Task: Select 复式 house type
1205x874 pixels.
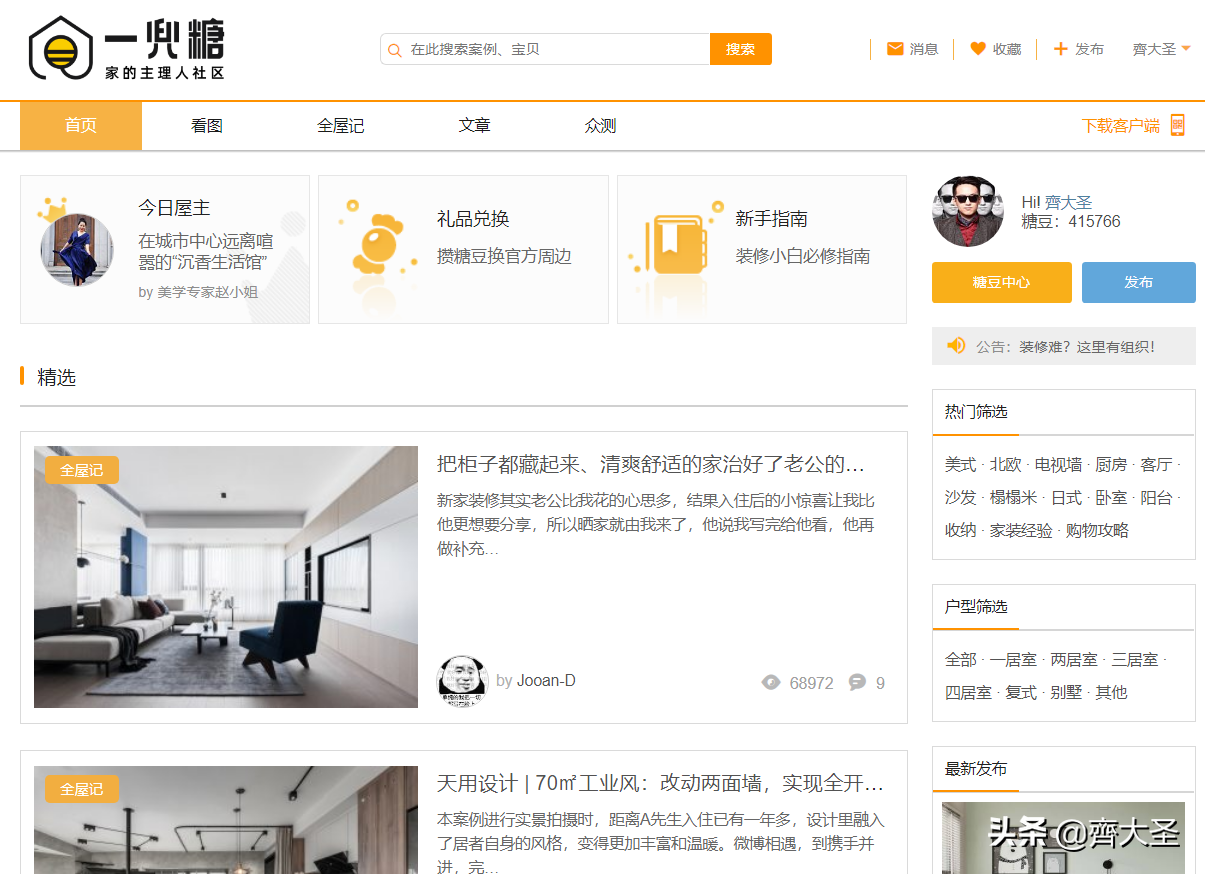Action: tap(1021, 693)
